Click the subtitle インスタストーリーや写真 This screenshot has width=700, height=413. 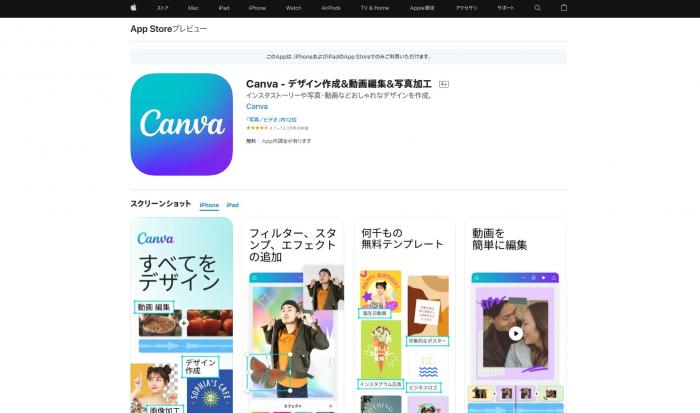coord(340,96)
